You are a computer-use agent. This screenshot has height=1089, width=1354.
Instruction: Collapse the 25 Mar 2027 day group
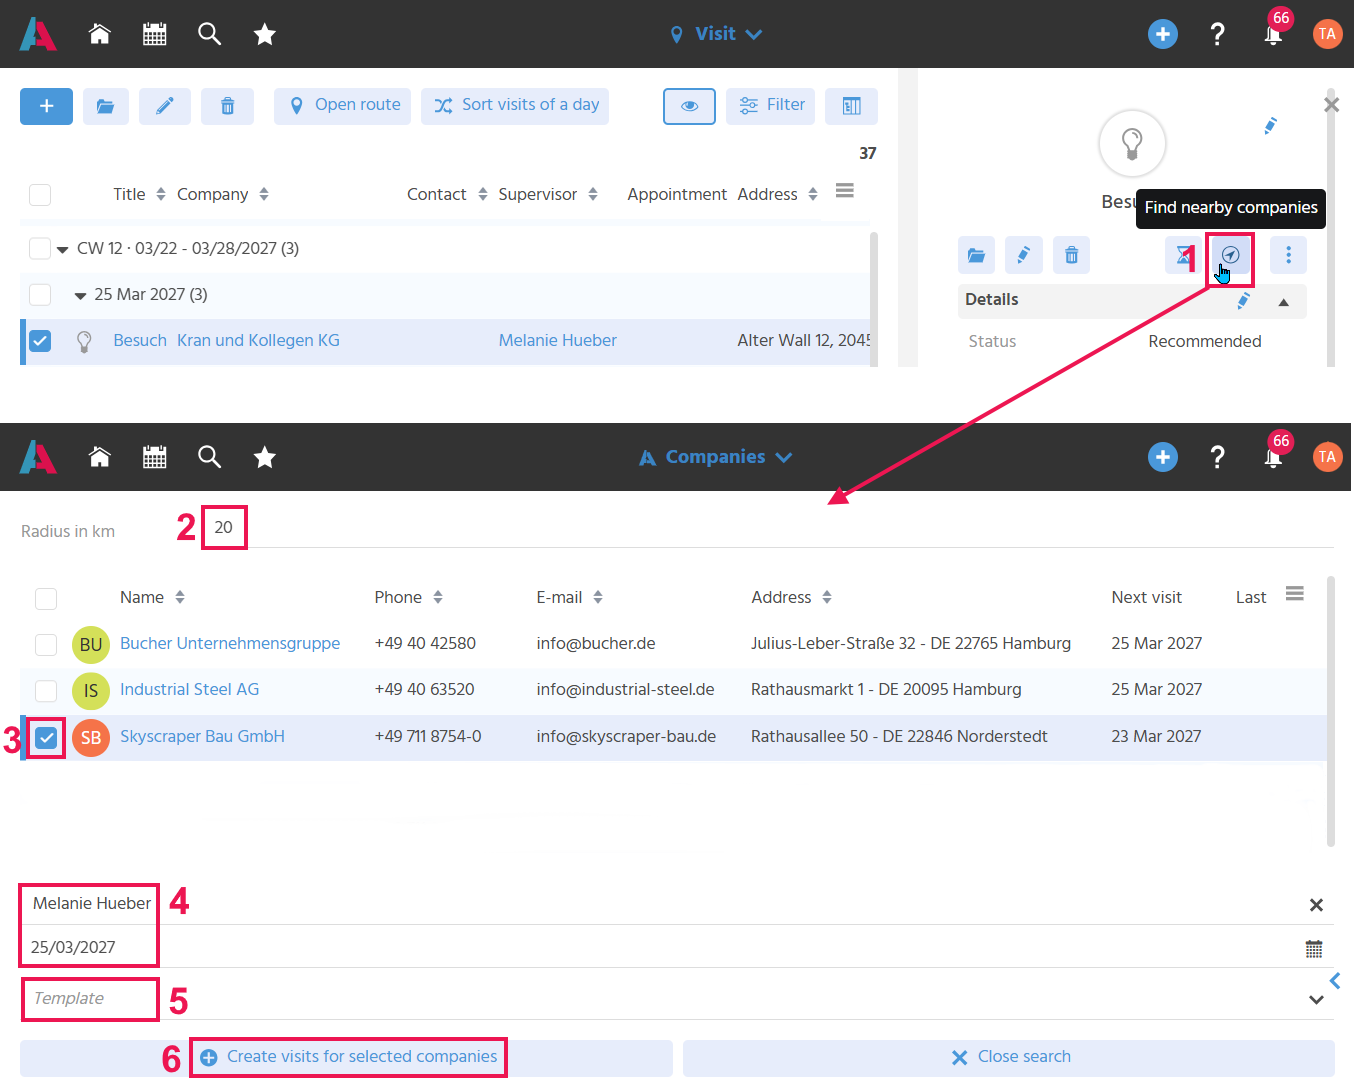[81, 296]
